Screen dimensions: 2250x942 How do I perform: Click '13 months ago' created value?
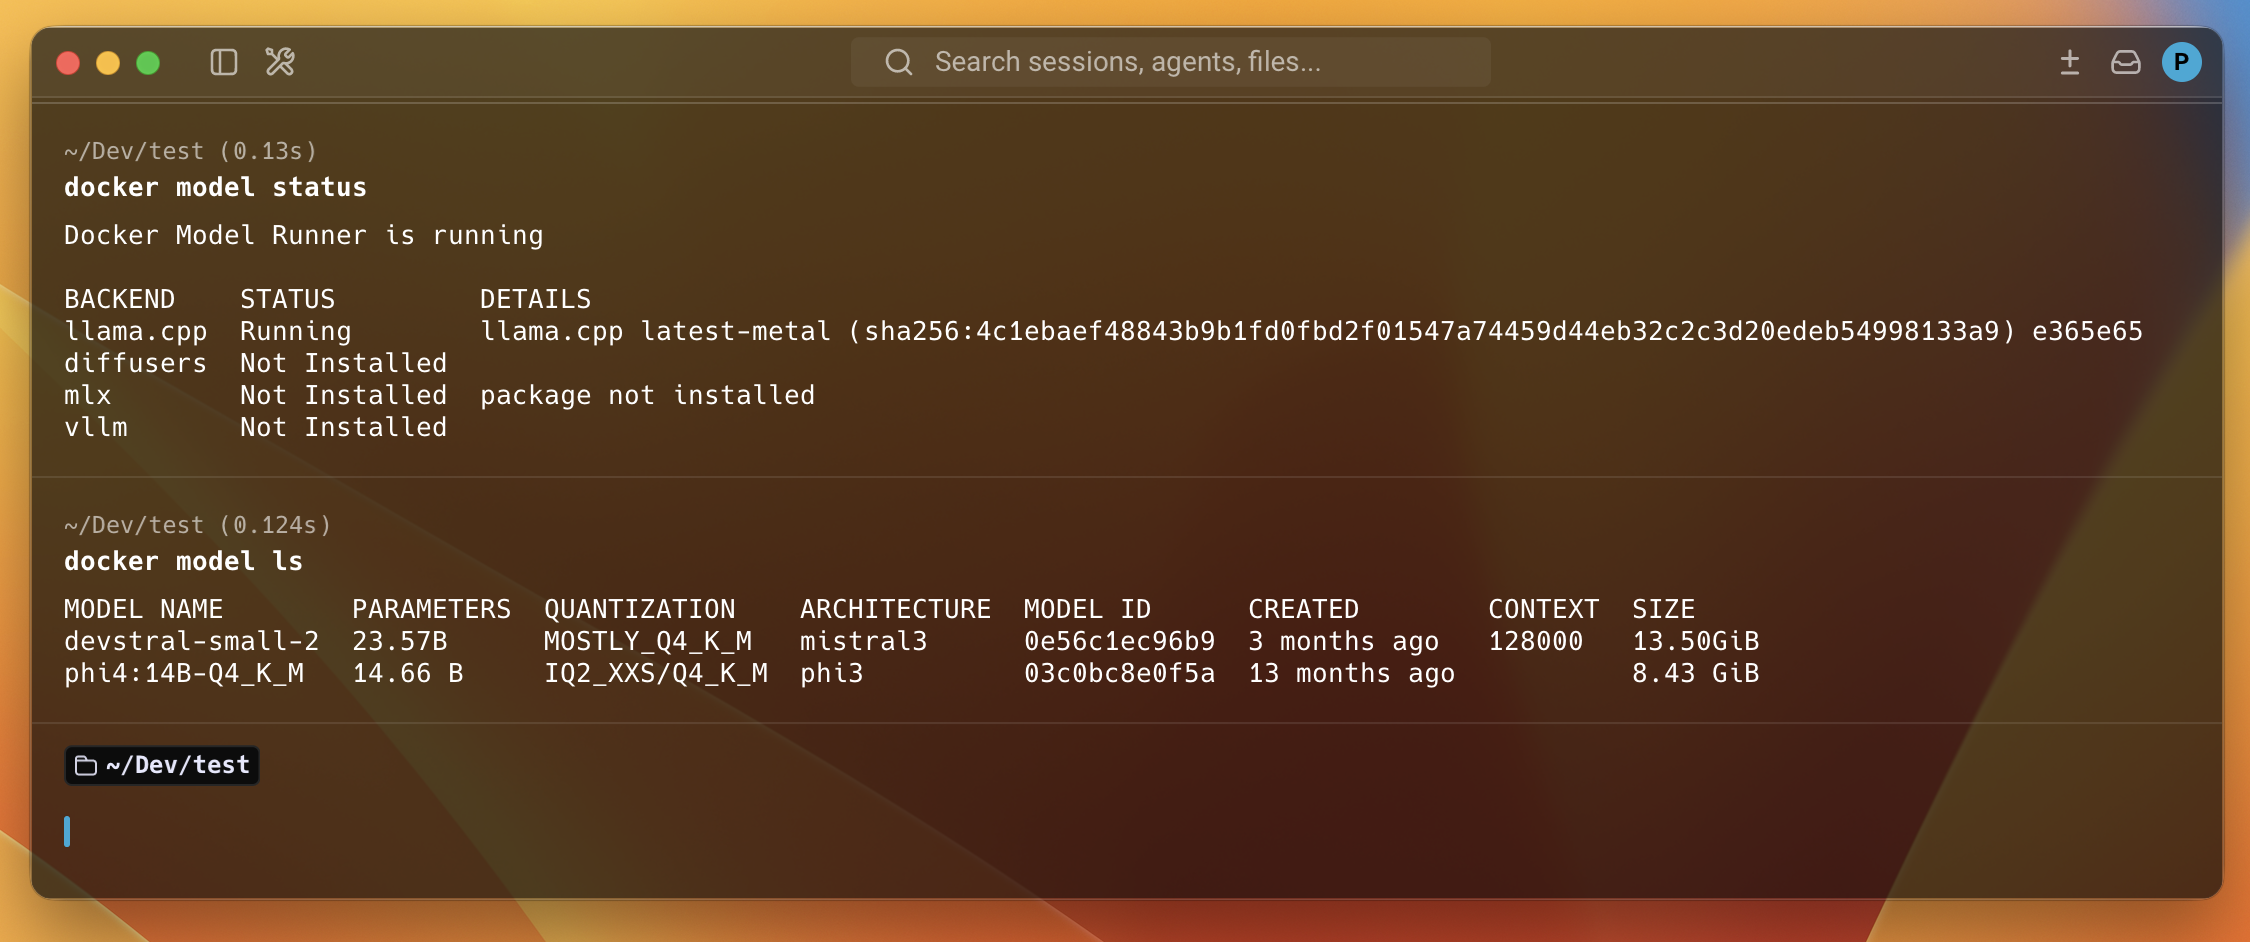pos(1352,674)
